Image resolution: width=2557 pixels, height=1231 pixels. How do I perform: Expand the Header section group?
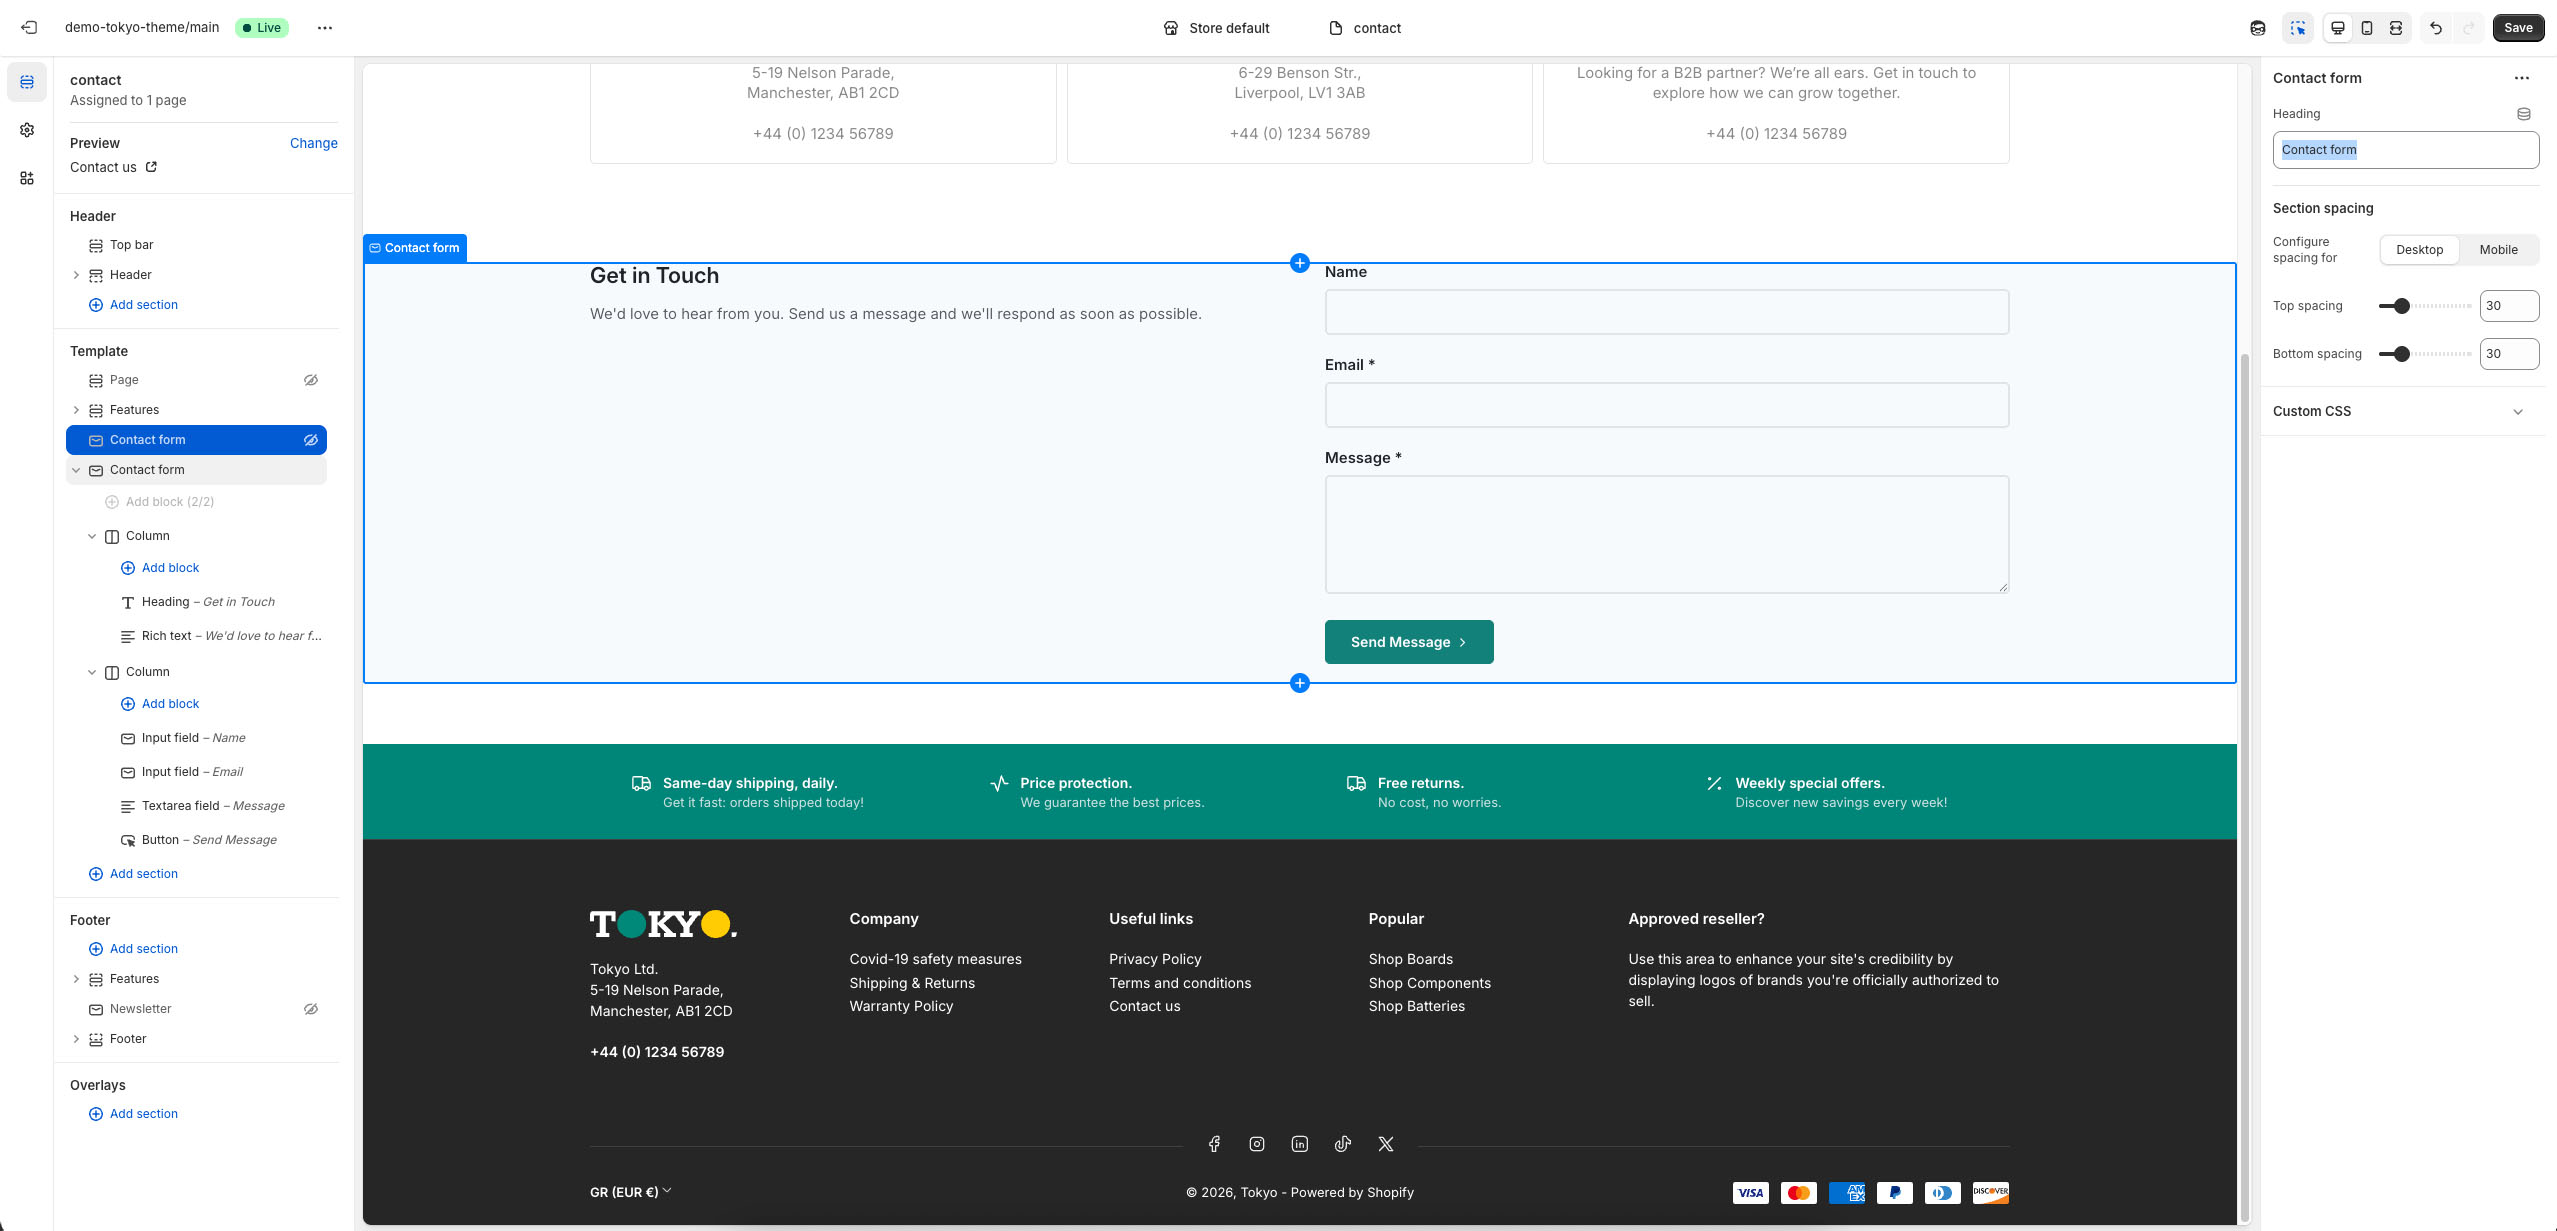pyautogui.click(x=76, y=275)
